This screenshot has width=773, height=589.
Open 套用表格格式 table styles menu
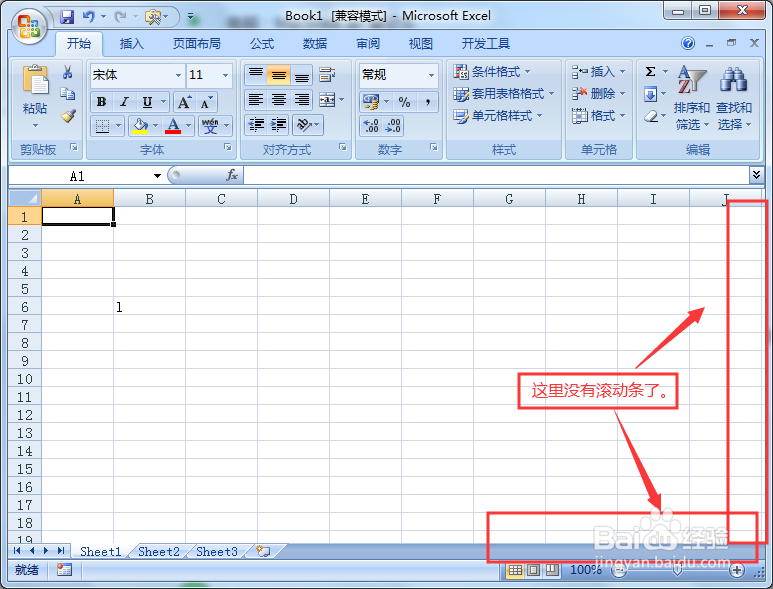pos(504,94)
